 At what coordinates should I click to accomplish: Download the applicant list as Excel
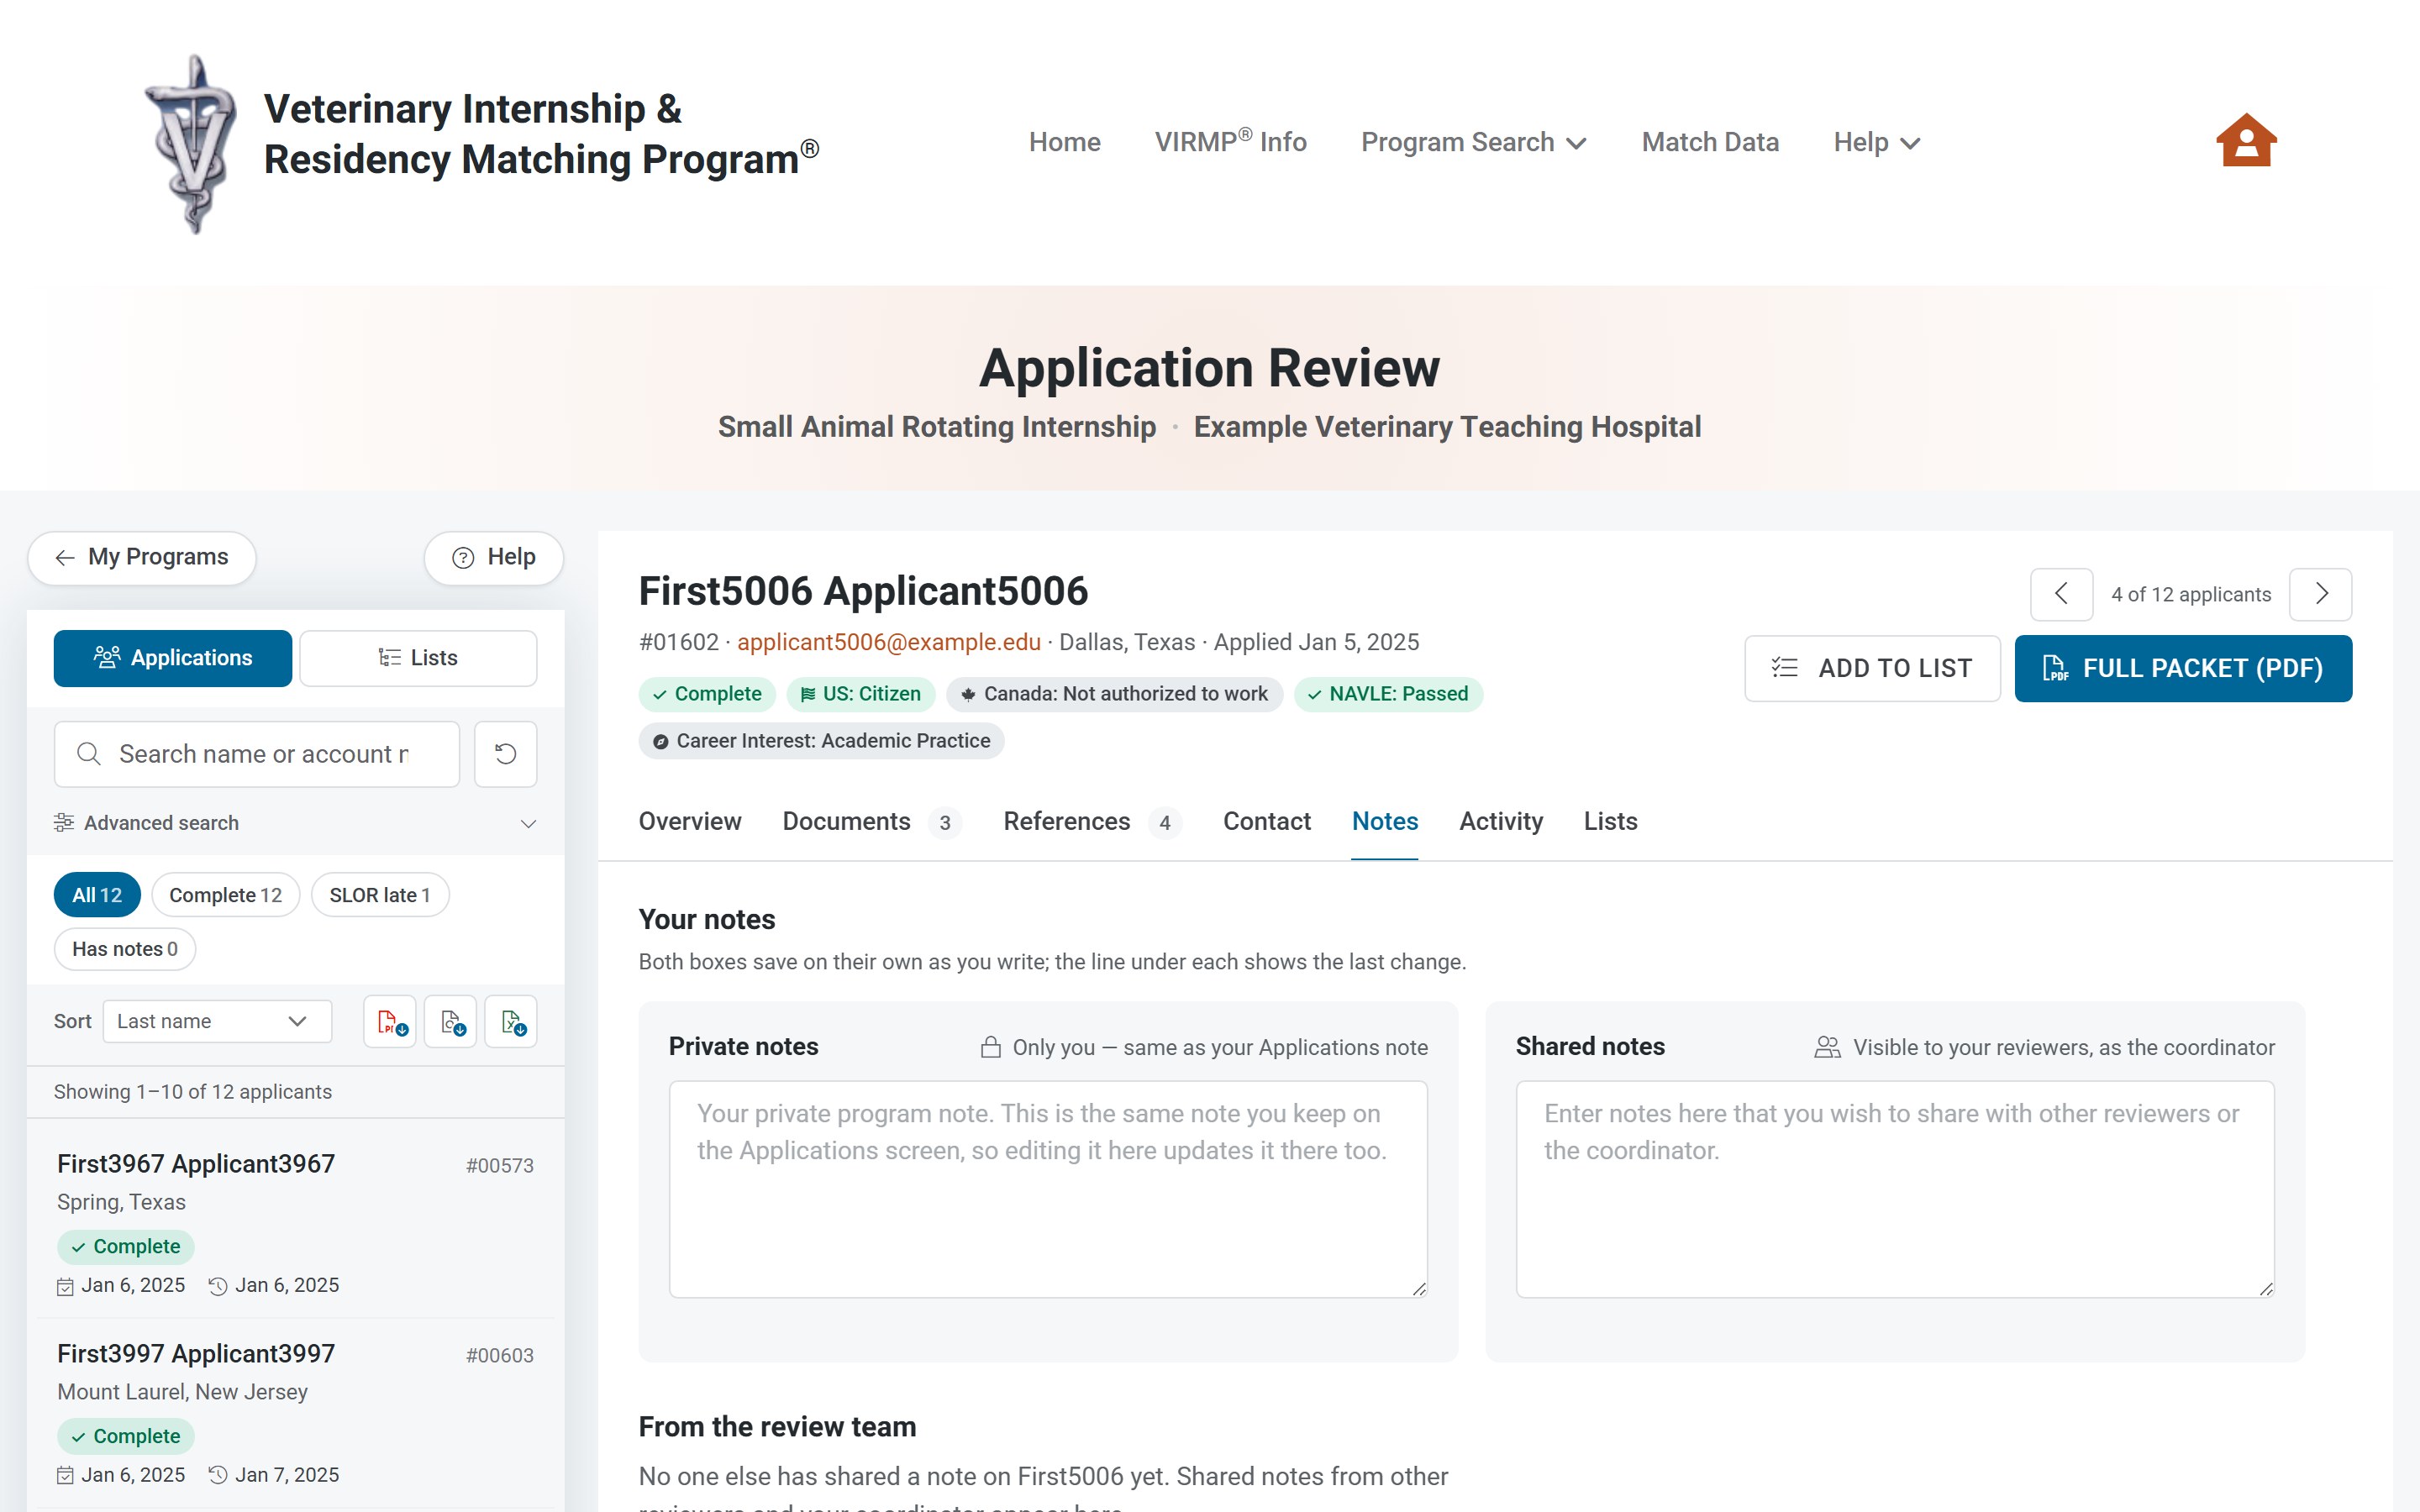point(511,1021)
